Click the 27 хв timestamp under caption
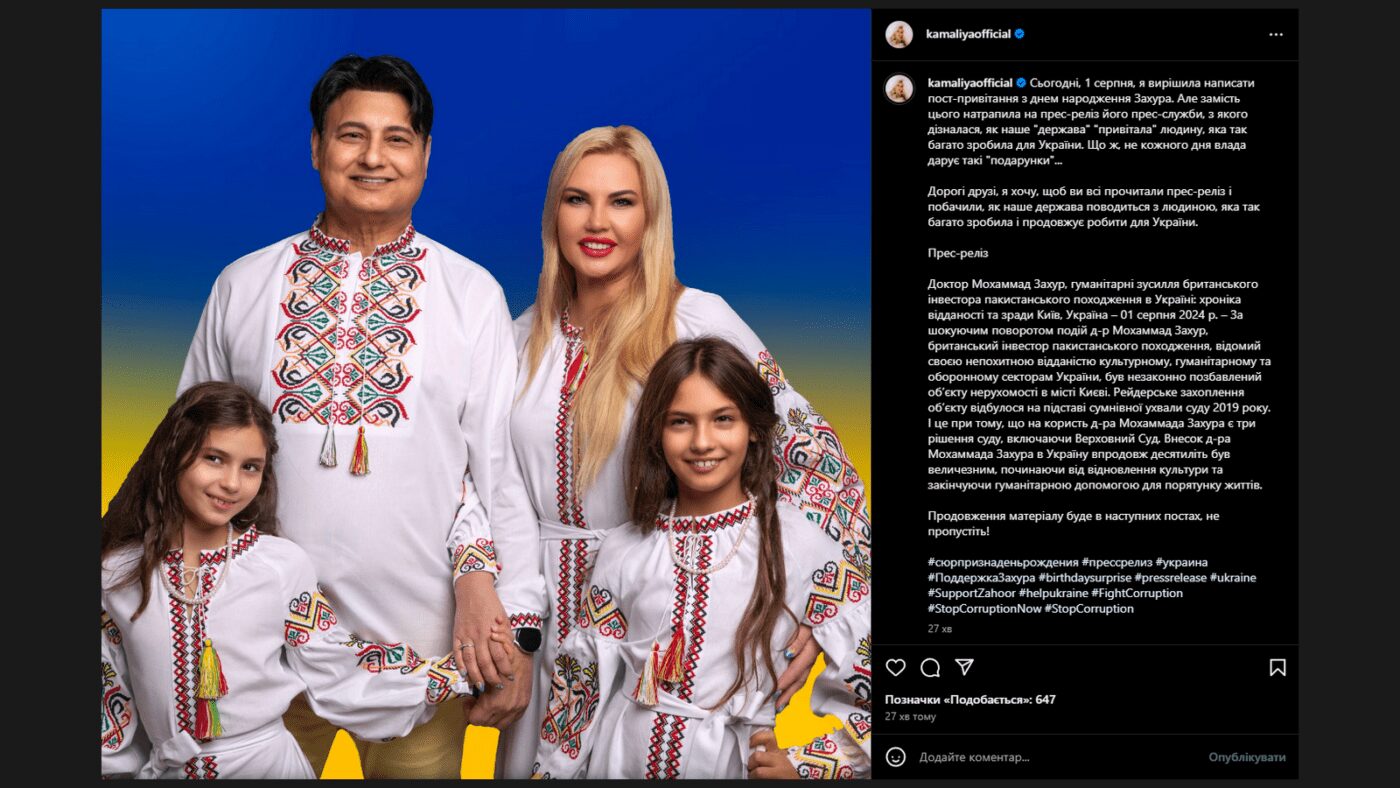Viewport: 1400px width, 788px height. click(x=940, y=629)
